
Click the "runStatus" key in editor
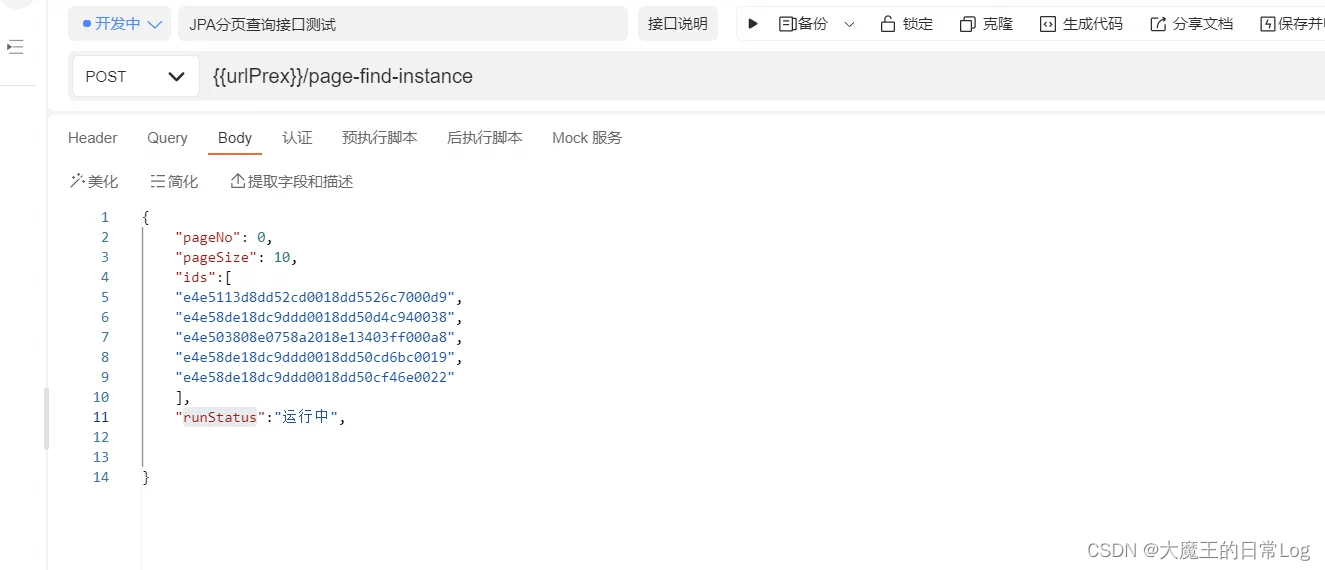[220, 417]
